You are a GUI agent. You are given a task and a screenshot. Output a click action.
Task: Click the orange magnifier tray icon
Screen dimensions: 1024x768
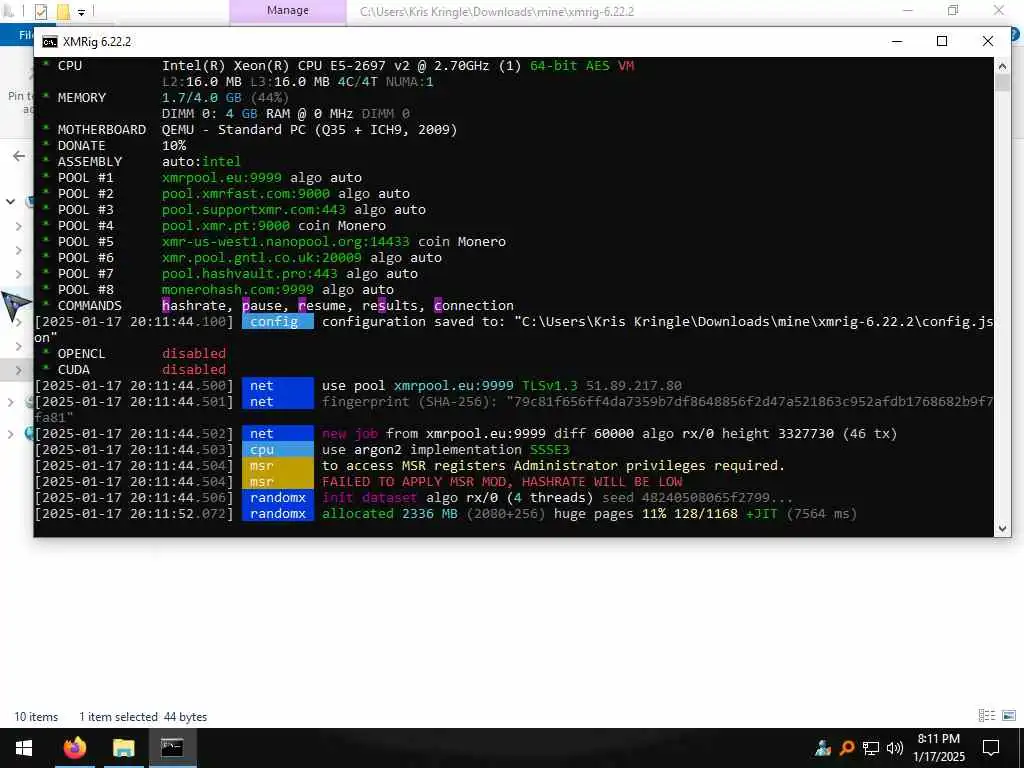(x=847, y=748)
